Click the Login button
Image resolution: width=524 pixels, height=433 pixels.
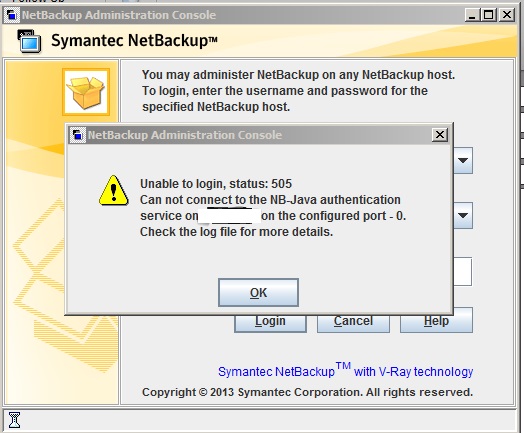click(x=270, y=323)
